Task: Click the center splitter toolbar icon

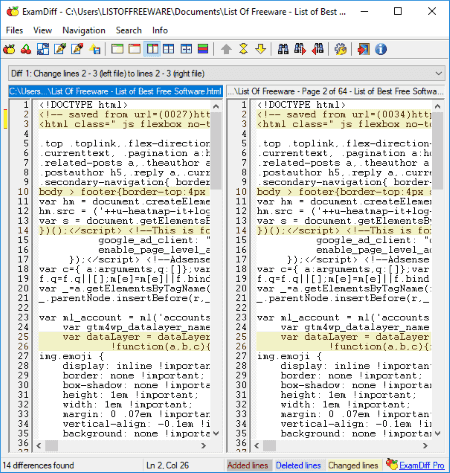Action: 186,49
